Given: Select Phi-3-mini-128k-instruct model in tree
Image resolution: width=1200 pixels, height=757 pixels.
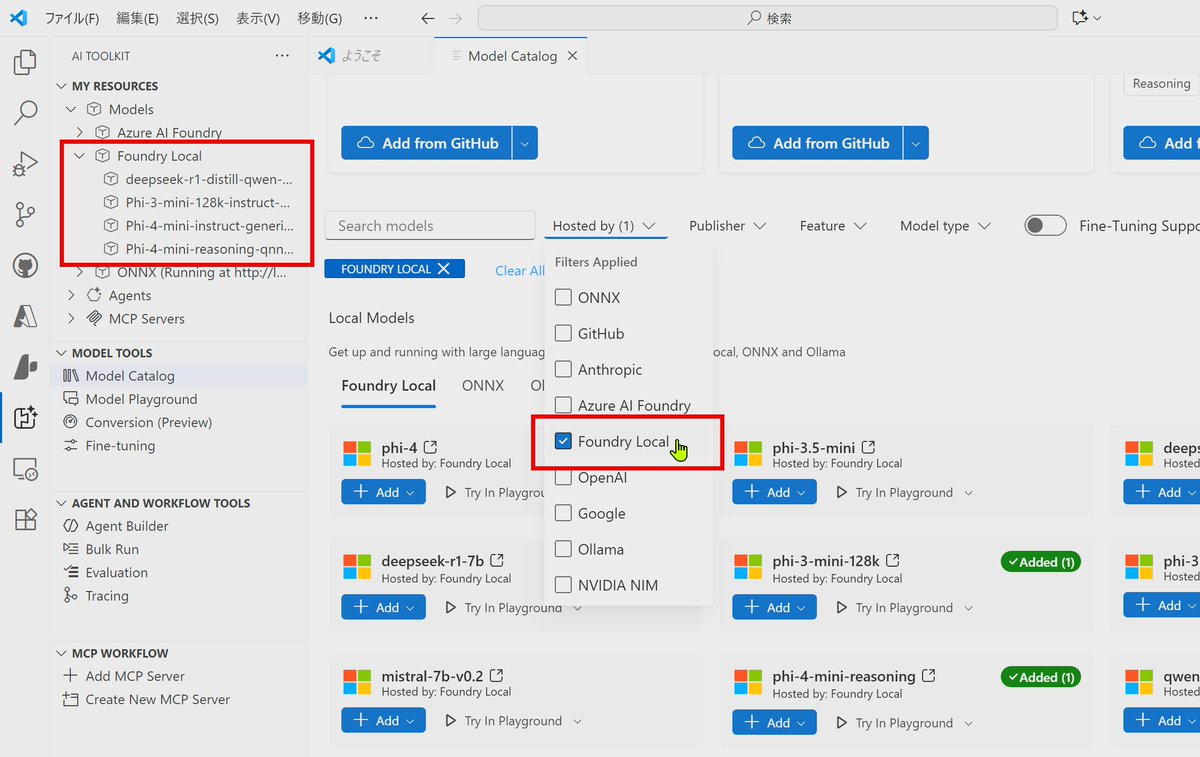Looking at the screenshot, I should click(x=209, y=202).
